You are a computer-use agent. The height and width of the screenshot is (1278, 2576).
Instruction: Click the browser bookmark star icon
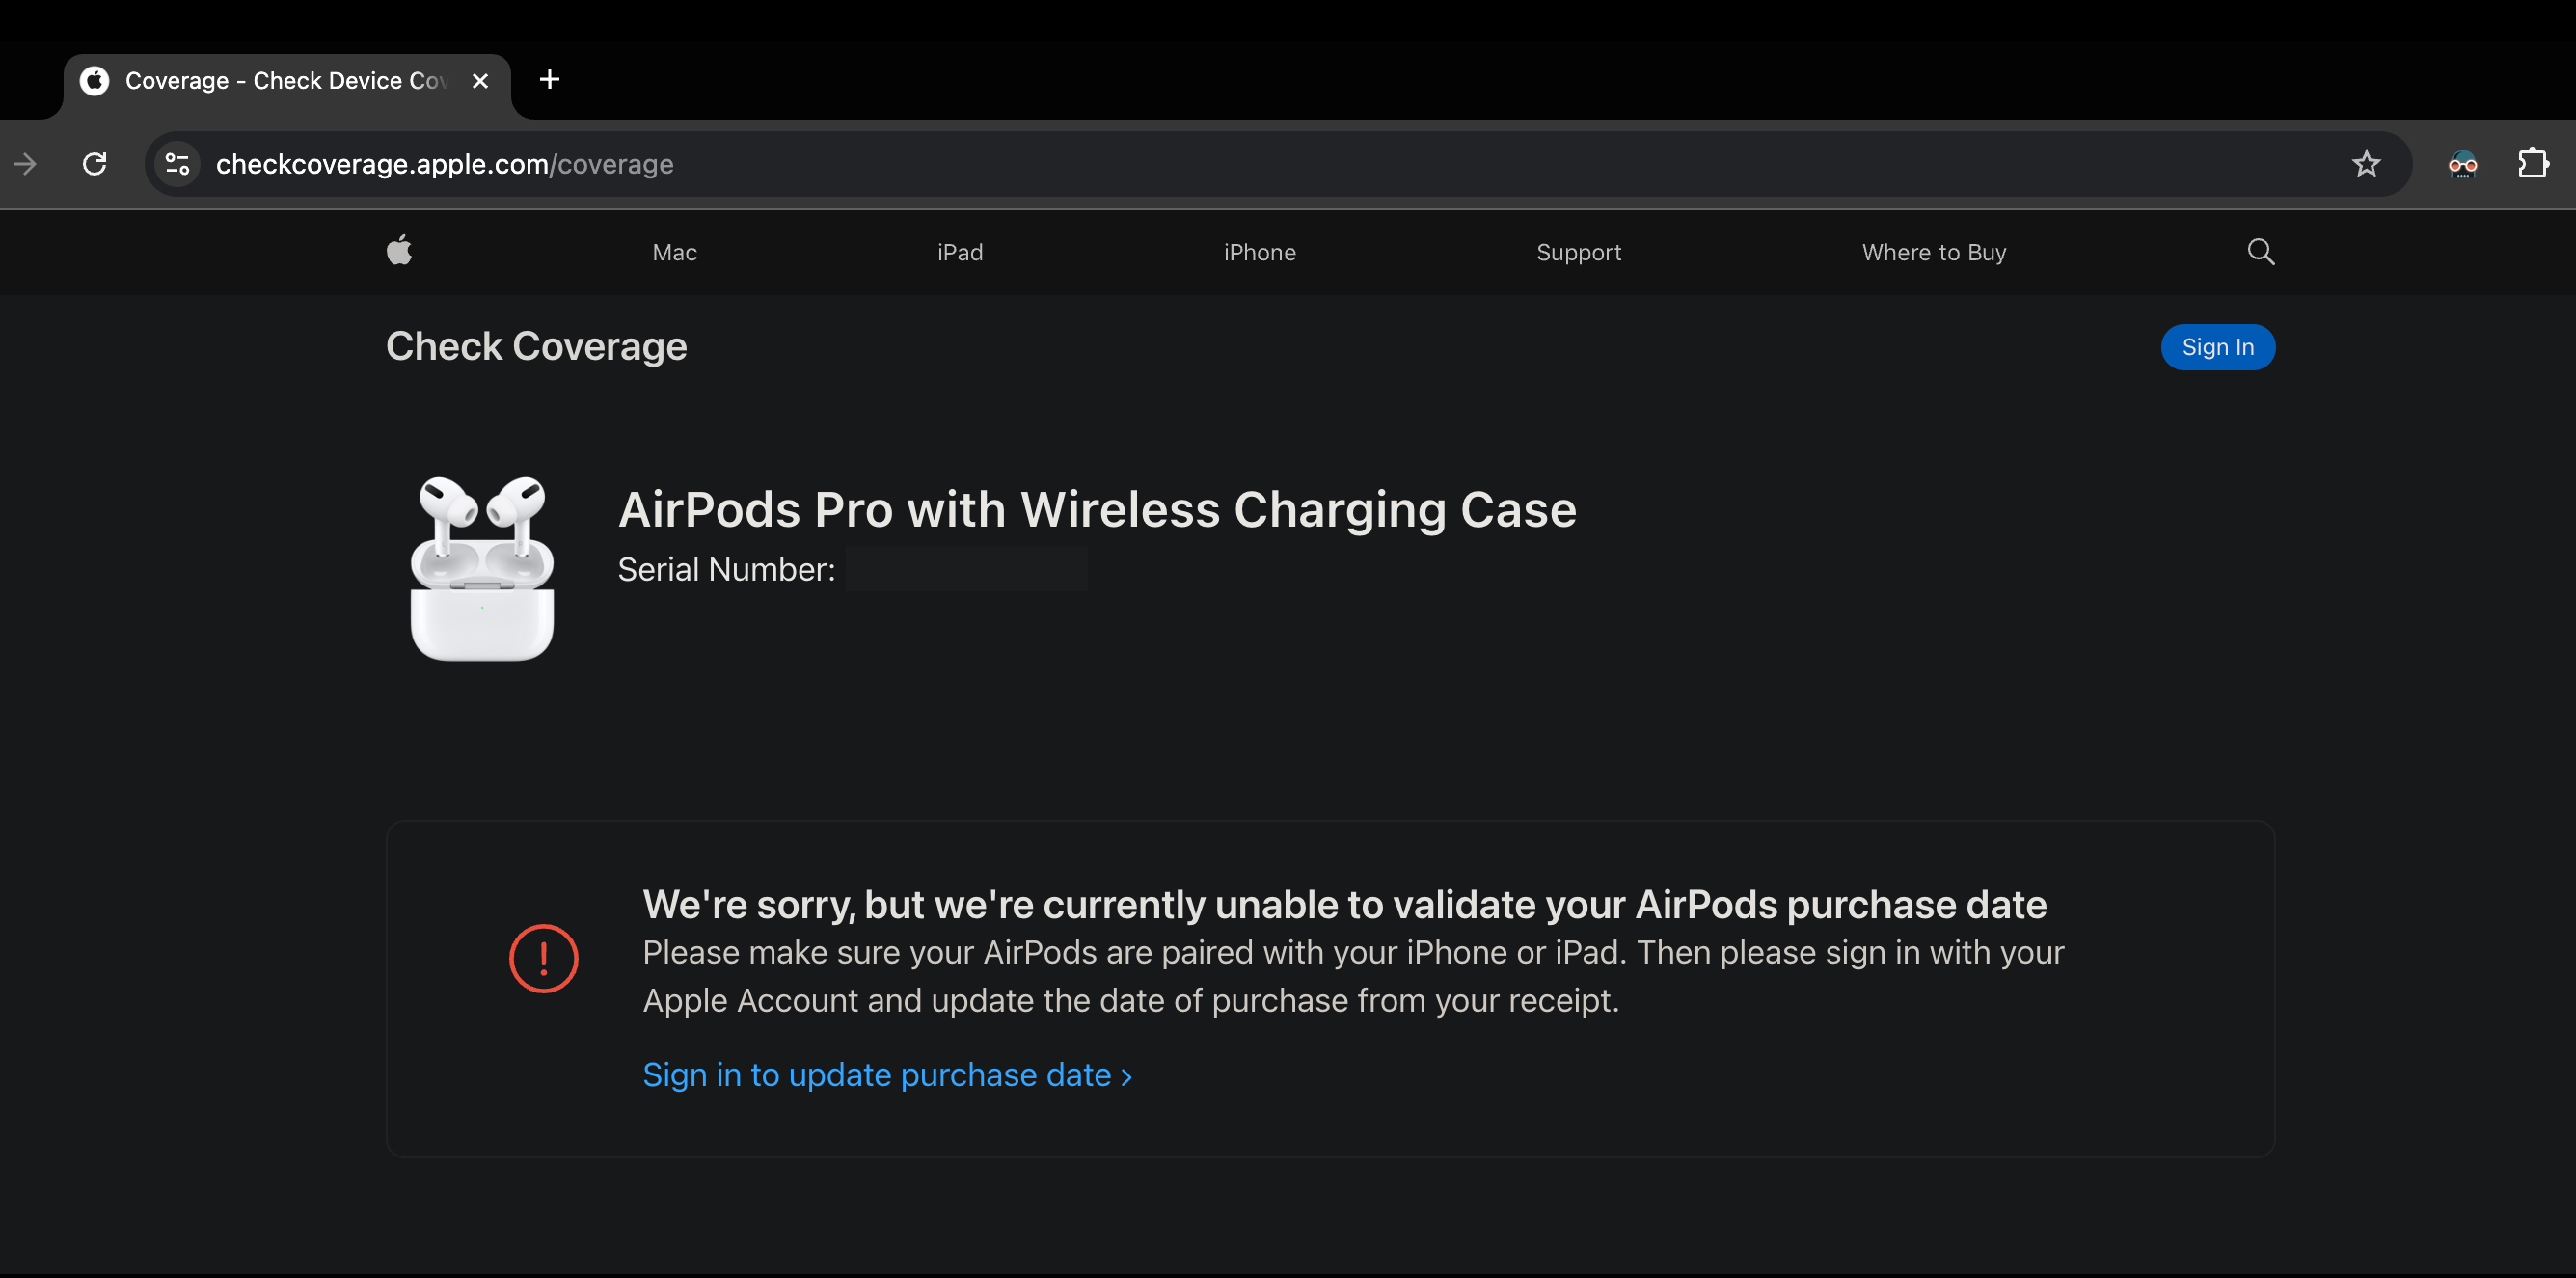coord(2368,163)
